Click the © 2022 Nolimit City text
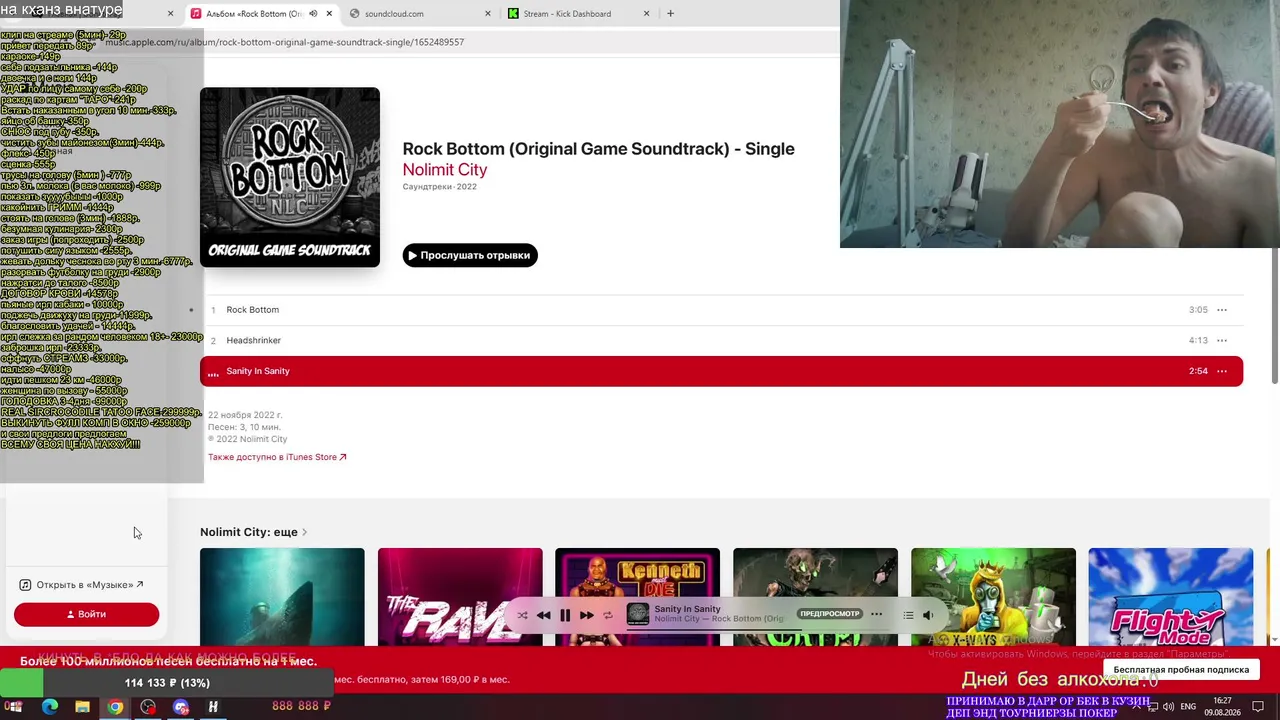The image size is (1280, 720). pyautogui.click(x=247, y=439)
